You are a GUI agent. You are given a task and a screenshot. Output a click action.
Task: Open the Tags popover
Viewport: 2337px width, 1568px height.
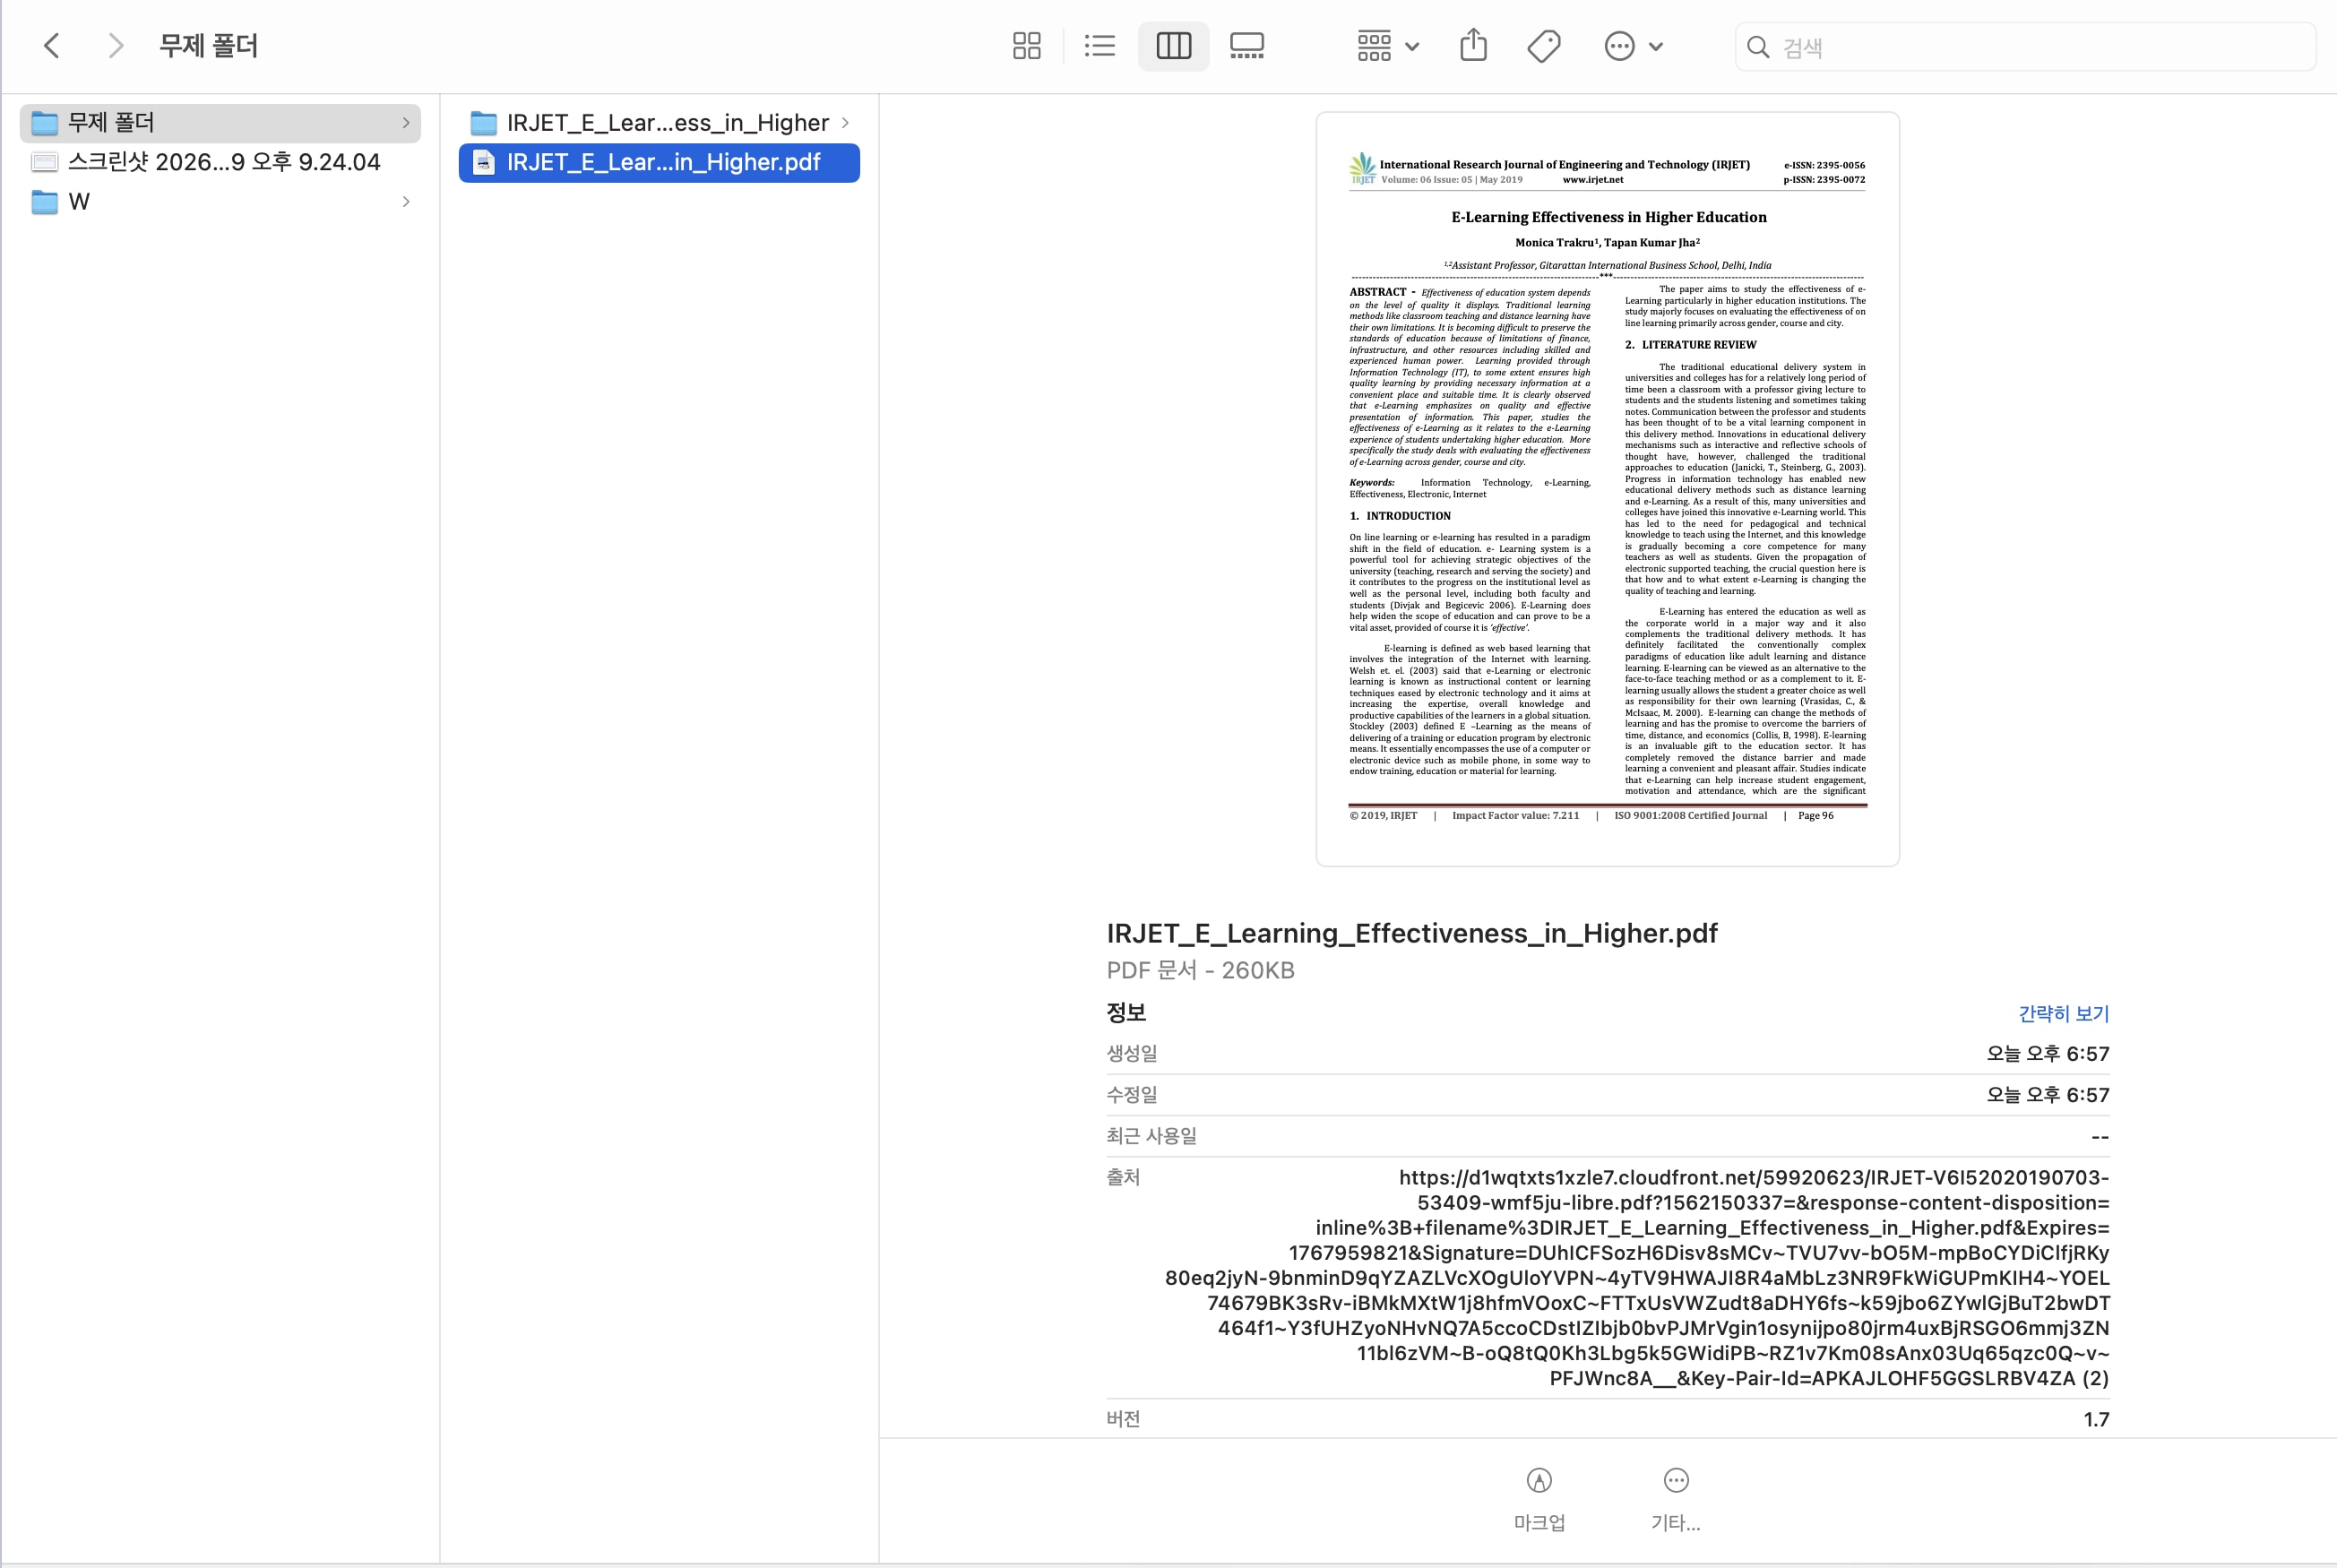click(1542, 46)
